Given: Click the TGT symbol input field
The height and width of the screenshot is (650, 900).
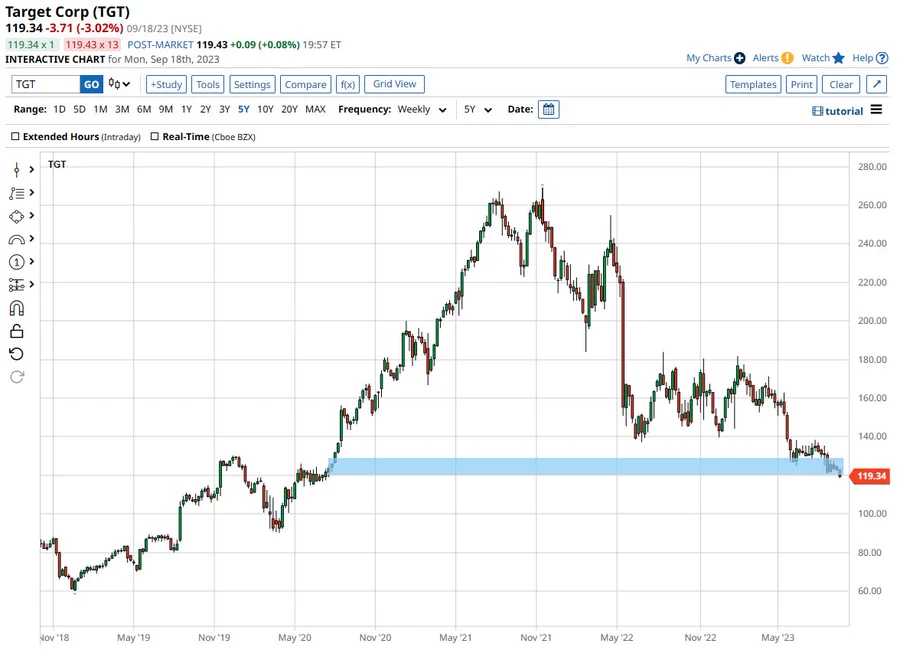Looking at the screenshot, I should (x=45, y=84).
